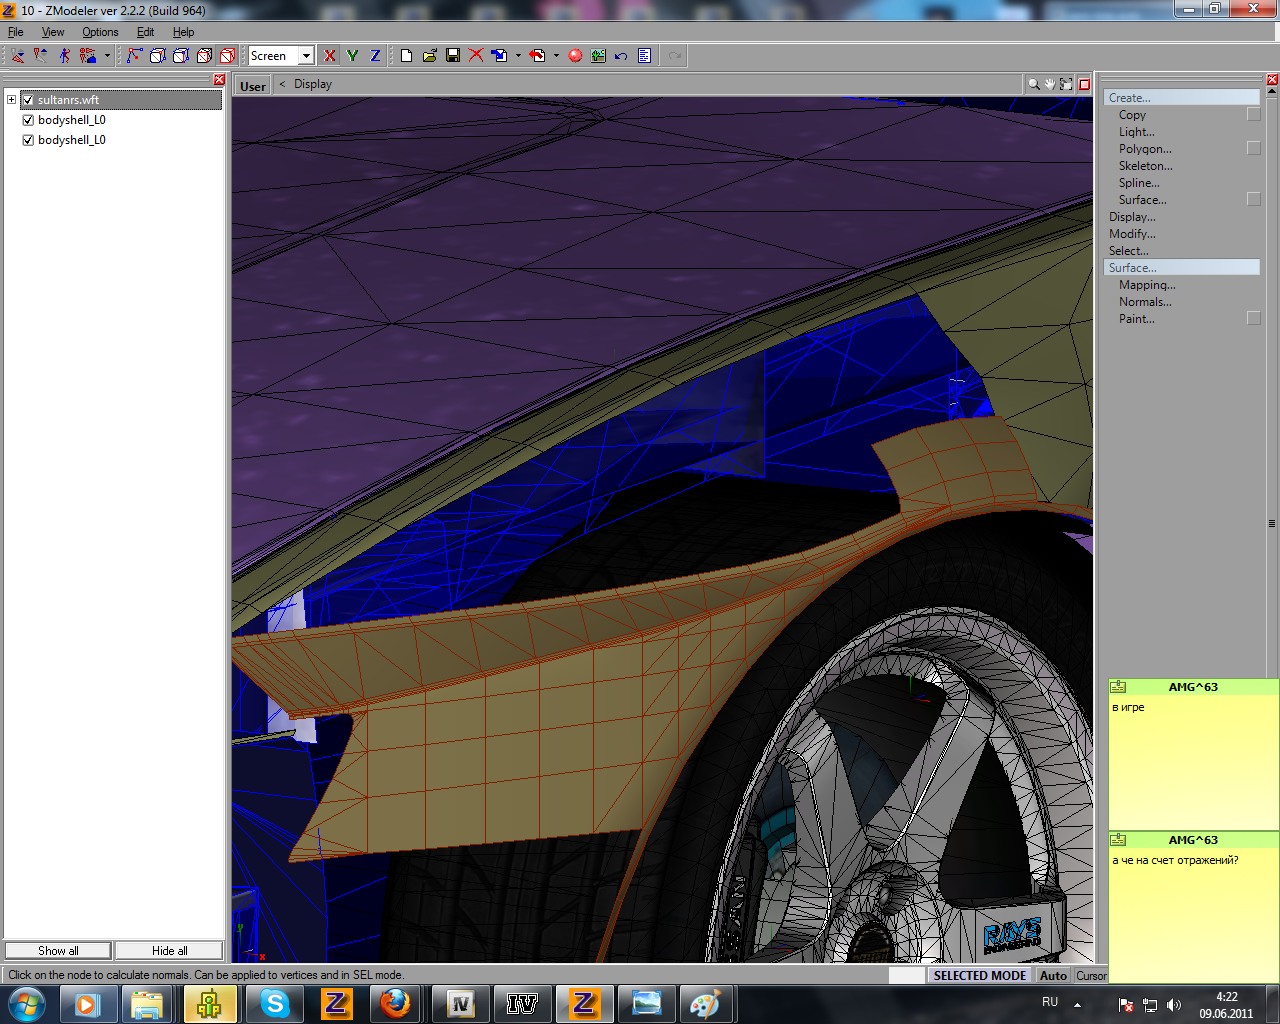The image size is (1280, 1024).
Task: Click the Undo arrow in toolbar
Action: (621, 56)
